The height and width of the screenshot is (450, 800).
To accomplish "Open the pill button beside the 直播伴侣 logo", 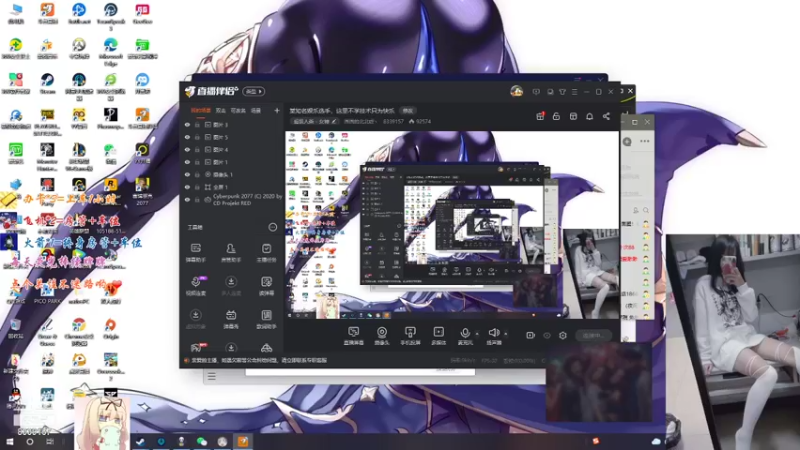I will [254, 91].
